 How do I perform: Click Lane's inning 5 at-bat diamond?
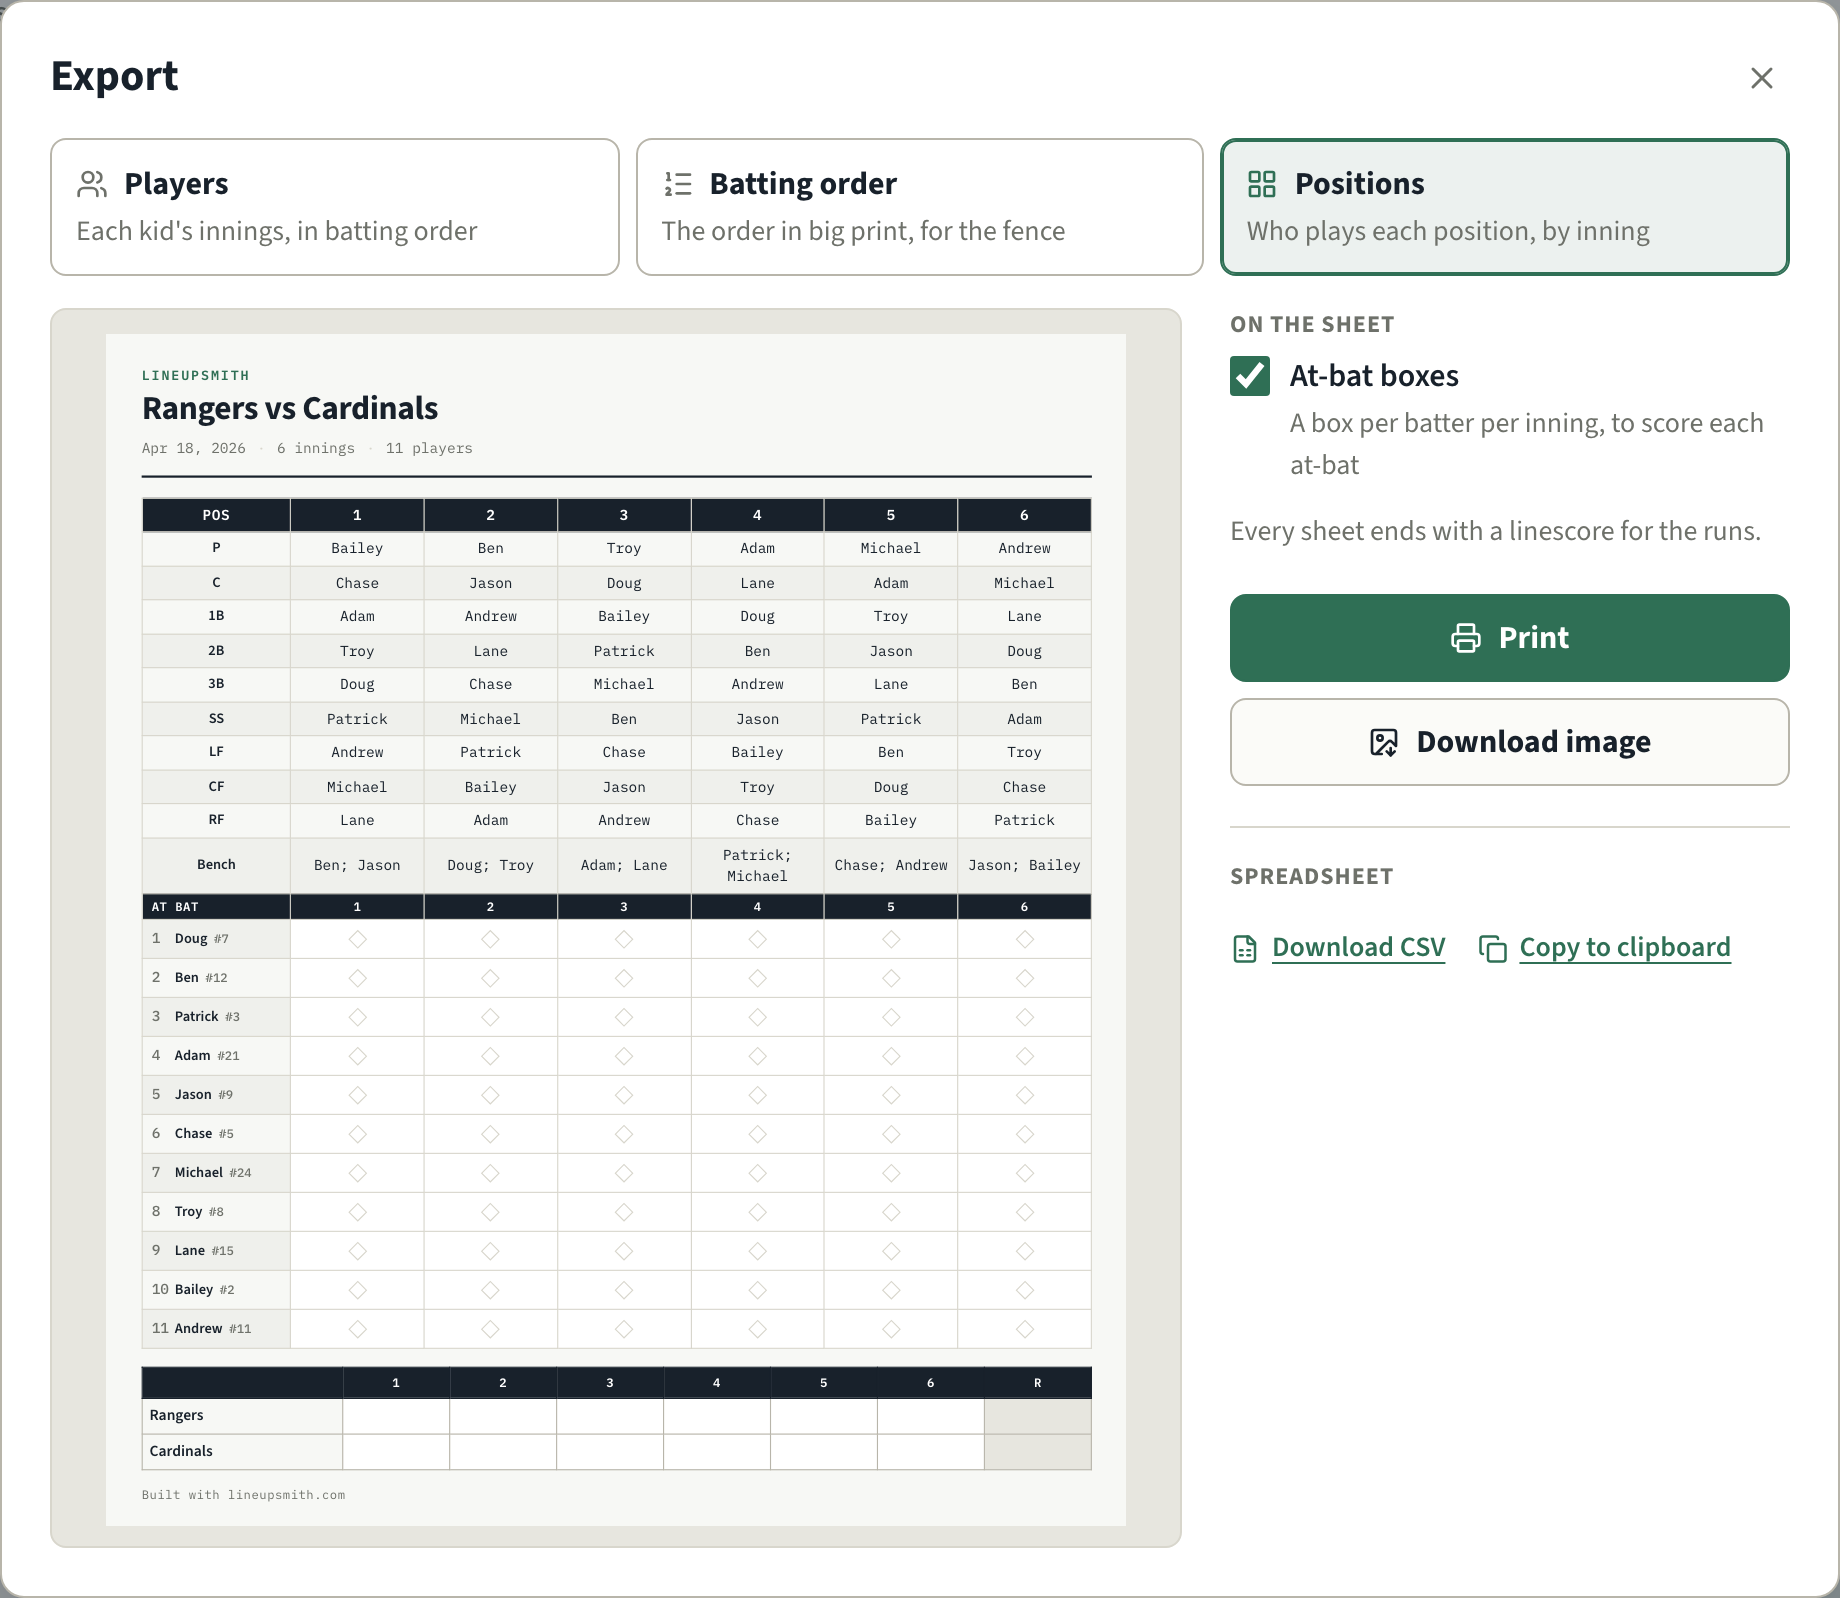tap(891, 1251)
